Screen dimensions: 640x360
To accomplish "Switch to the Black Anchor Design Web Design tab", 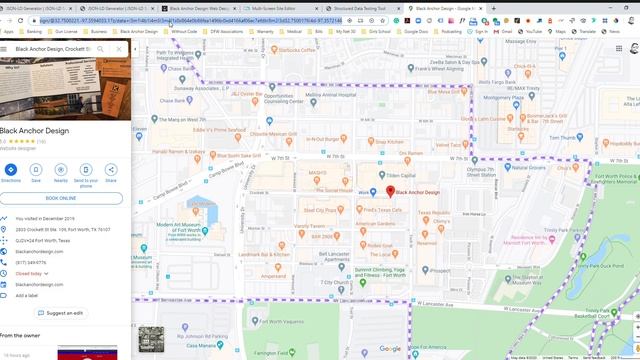I will tap(199, 8).
